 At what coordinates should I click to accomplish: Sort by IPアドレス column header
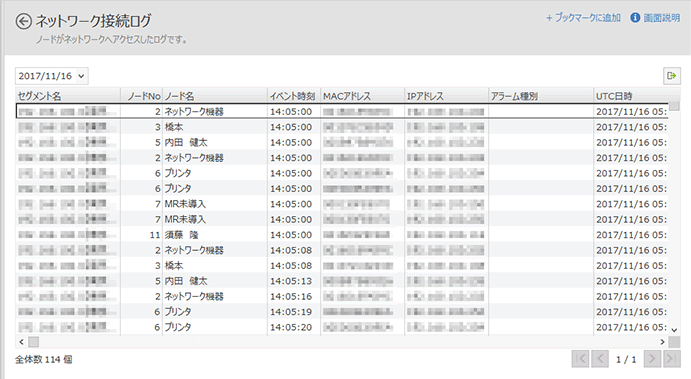[446, 96]
